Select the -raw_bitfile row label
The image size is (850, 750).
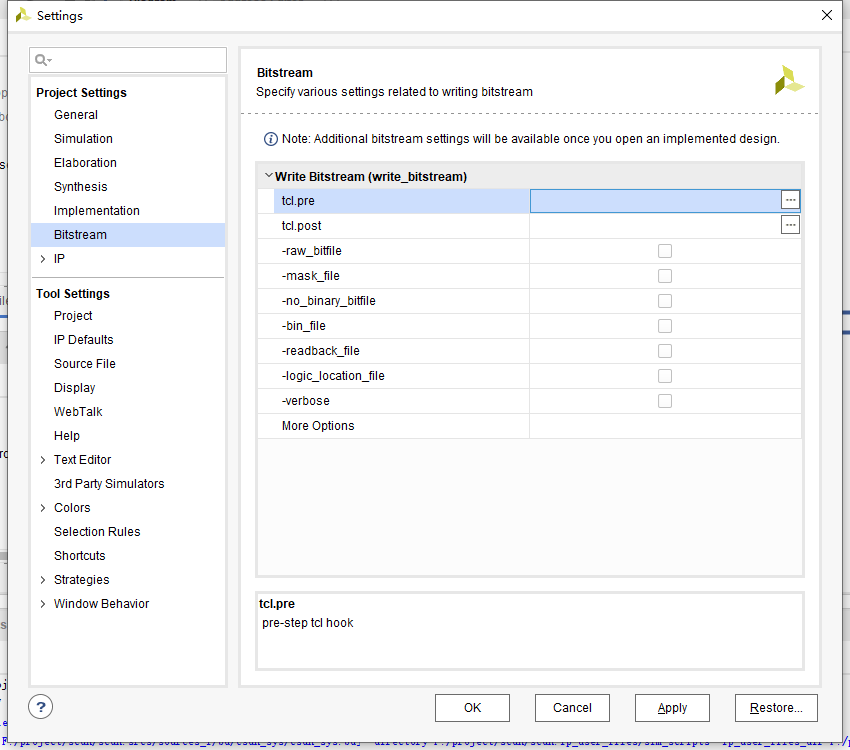(312, 251)
